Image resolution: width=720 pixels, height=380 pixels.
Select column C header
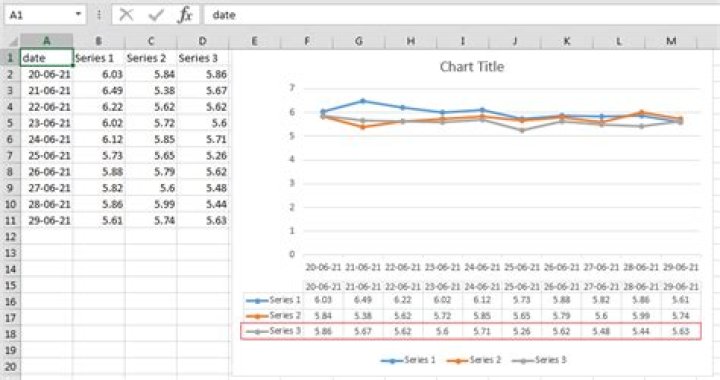[x=151, y=41]
